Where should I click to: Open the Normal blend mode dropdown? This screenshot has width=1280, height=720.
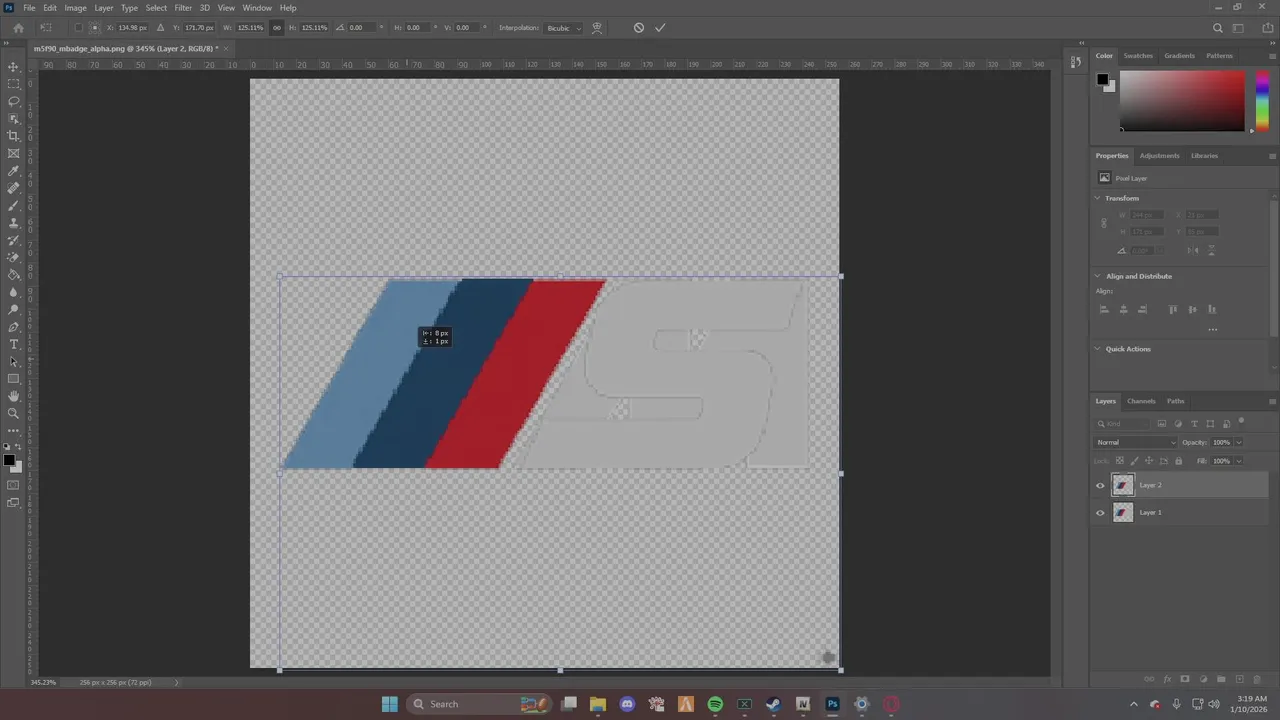(1137, 442)
